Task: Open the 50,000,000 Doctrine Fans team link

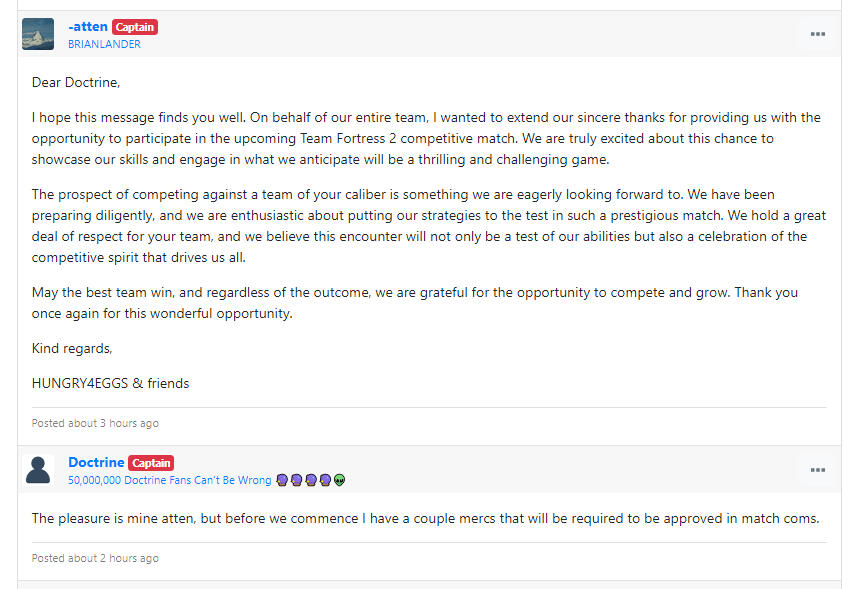Action: click(169, 480)
